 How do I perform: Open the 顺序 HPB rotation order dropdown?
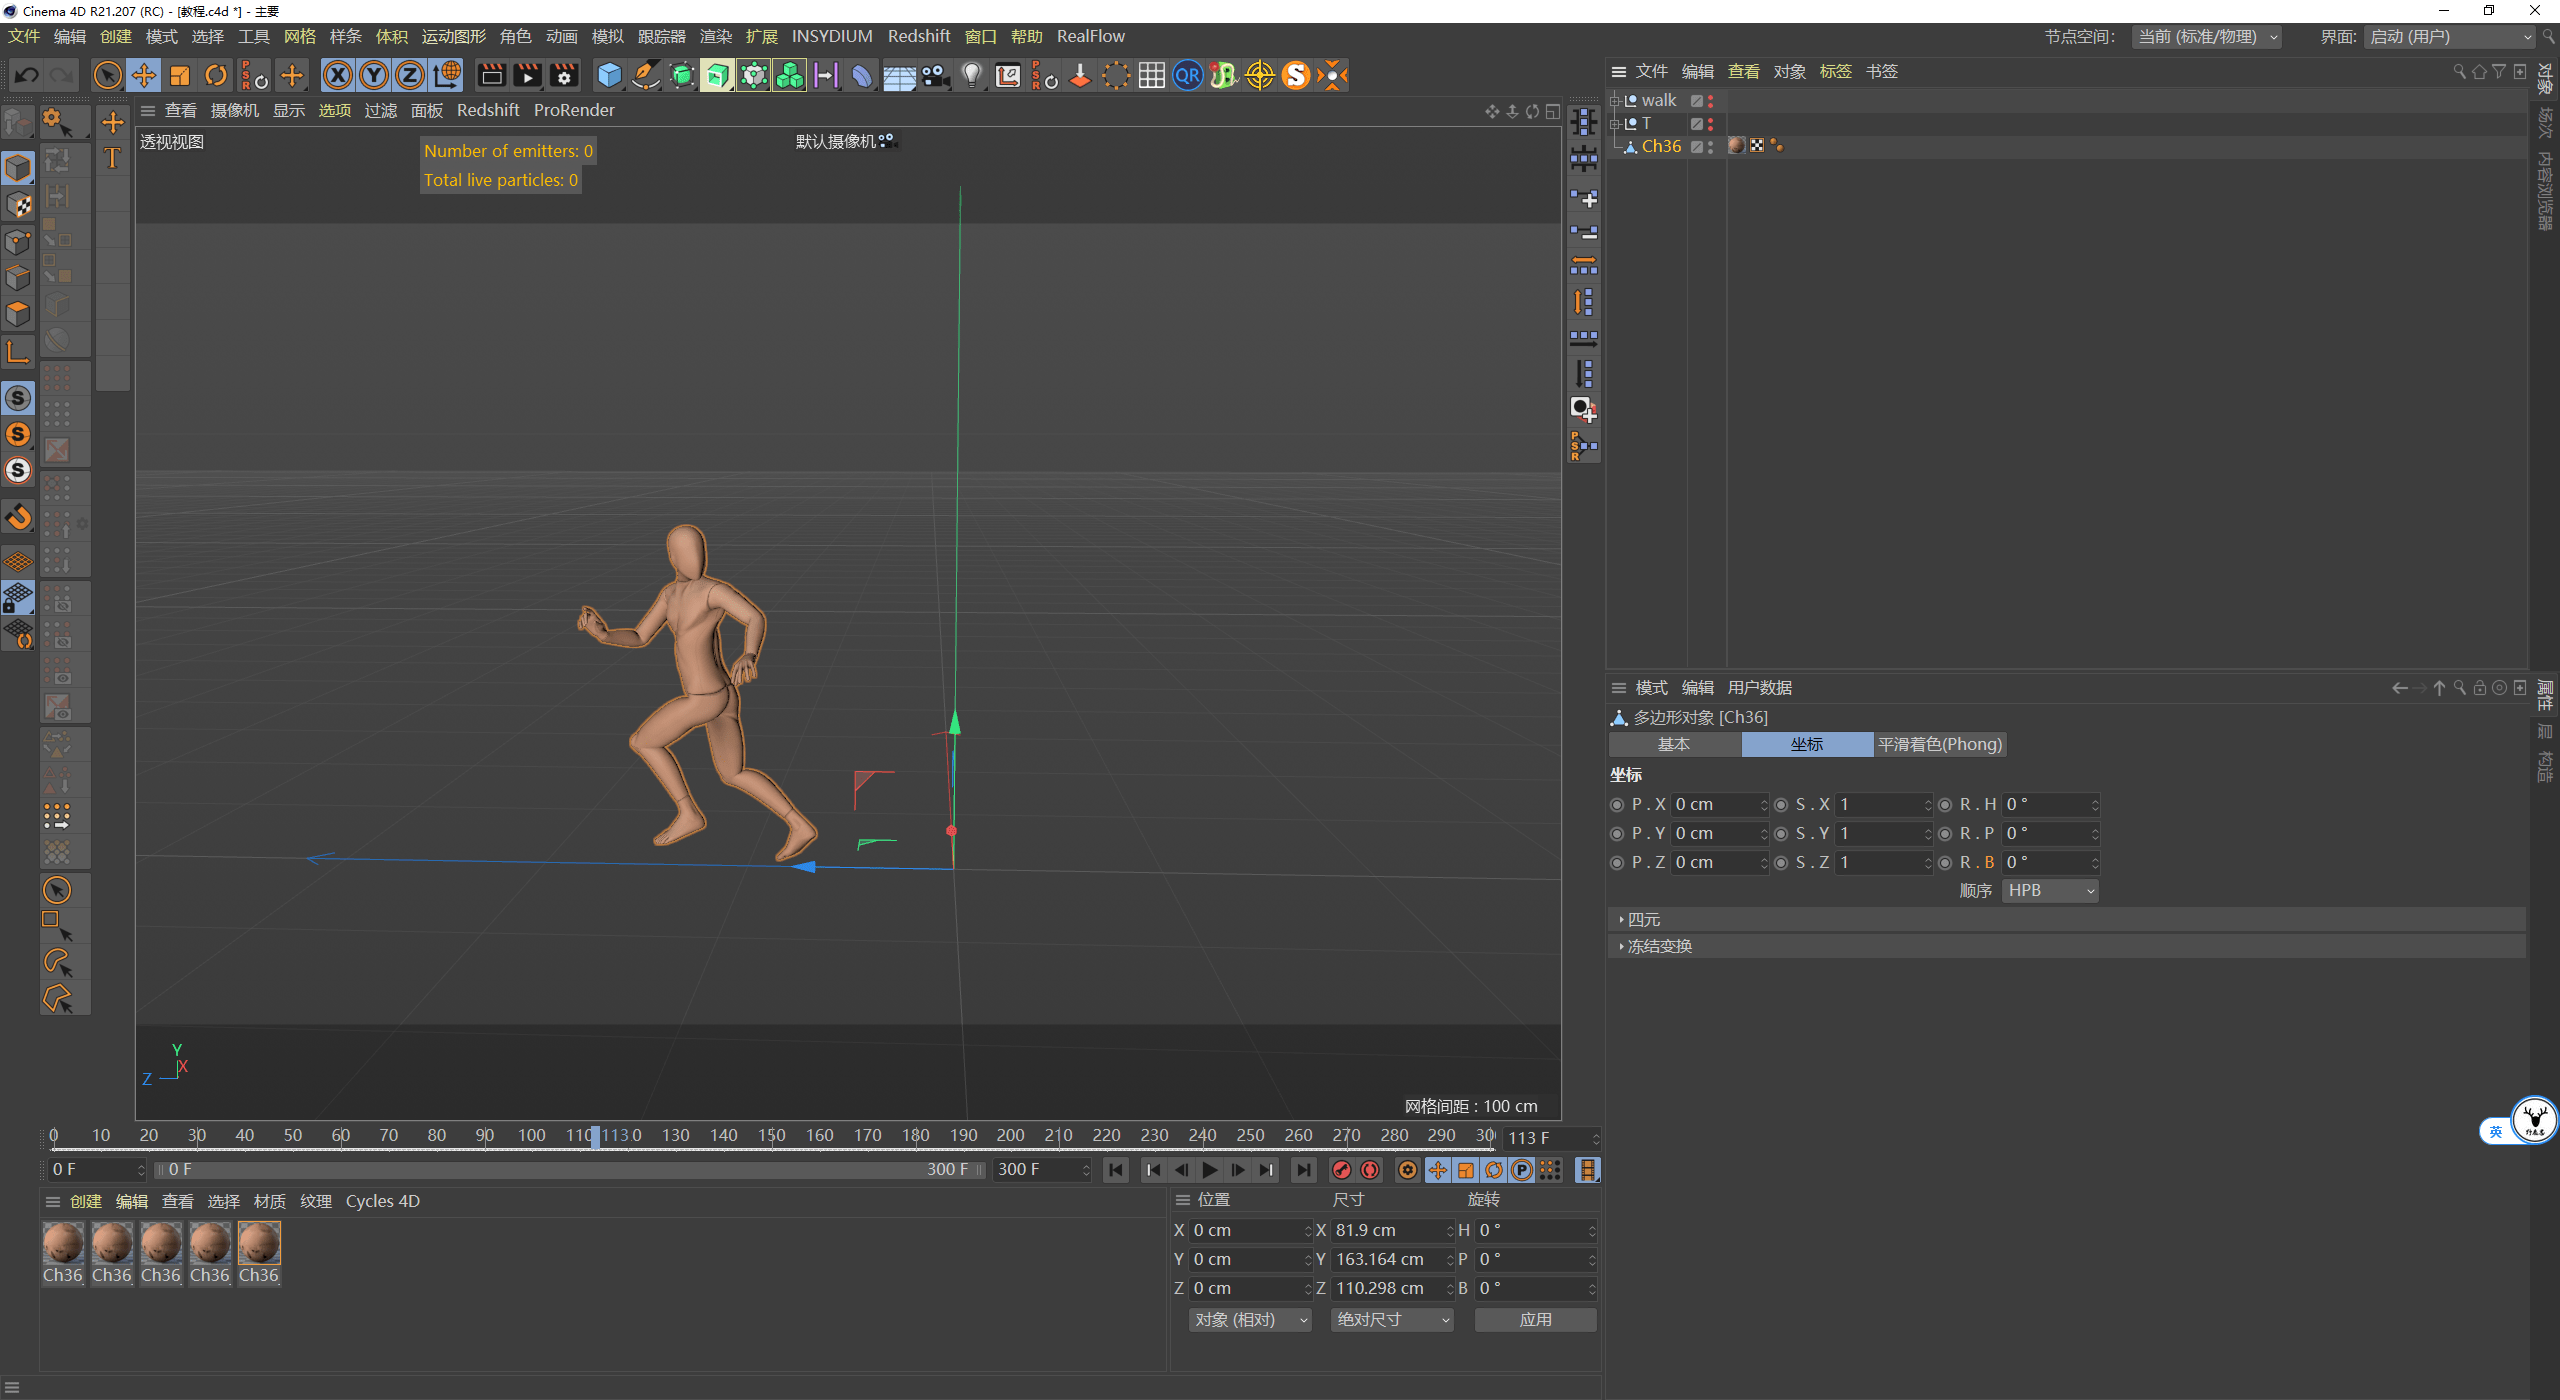(x=2049, y=890)
